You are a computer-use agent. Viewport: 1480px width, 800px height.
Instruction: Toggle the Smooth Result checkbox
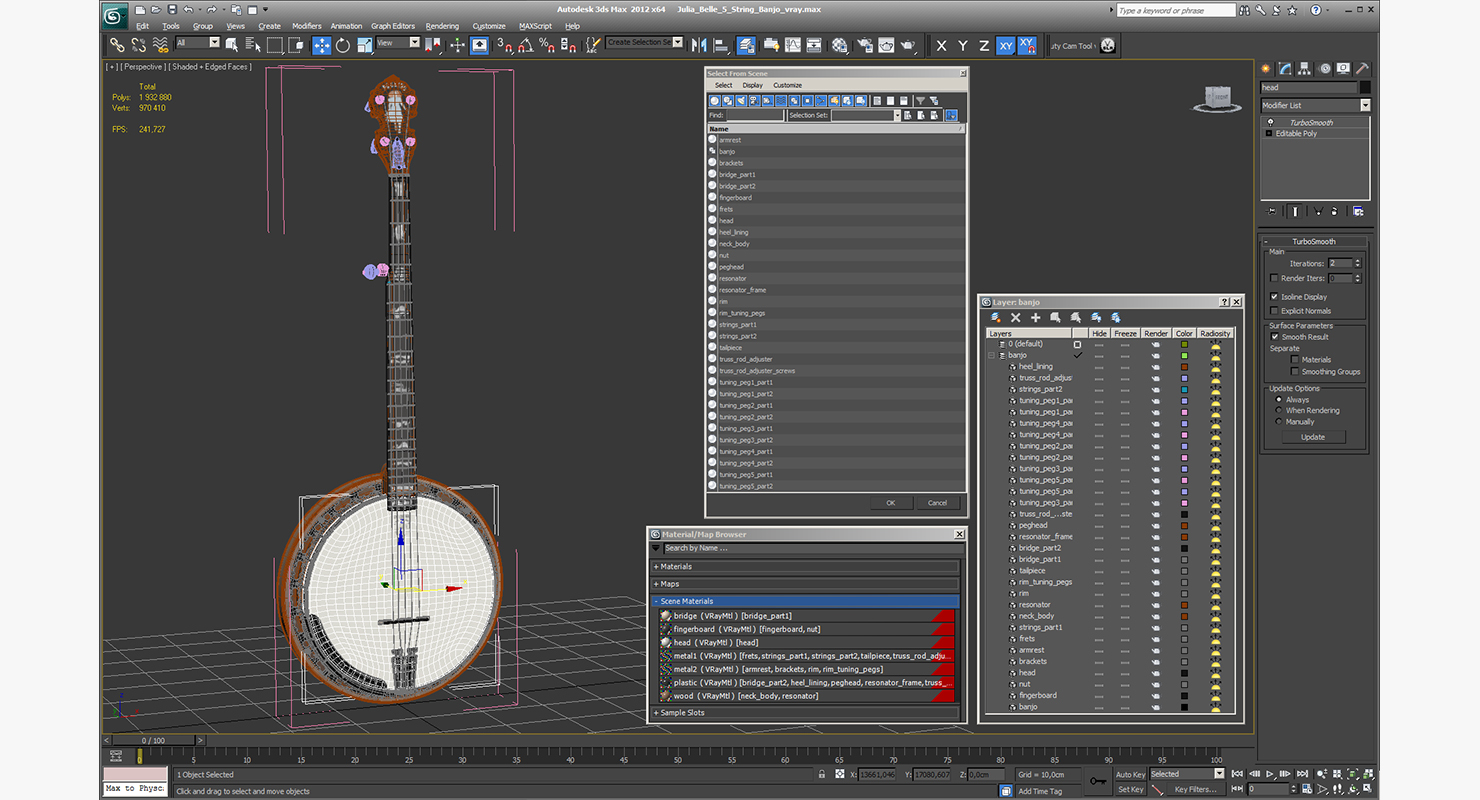coord(1274,337)
